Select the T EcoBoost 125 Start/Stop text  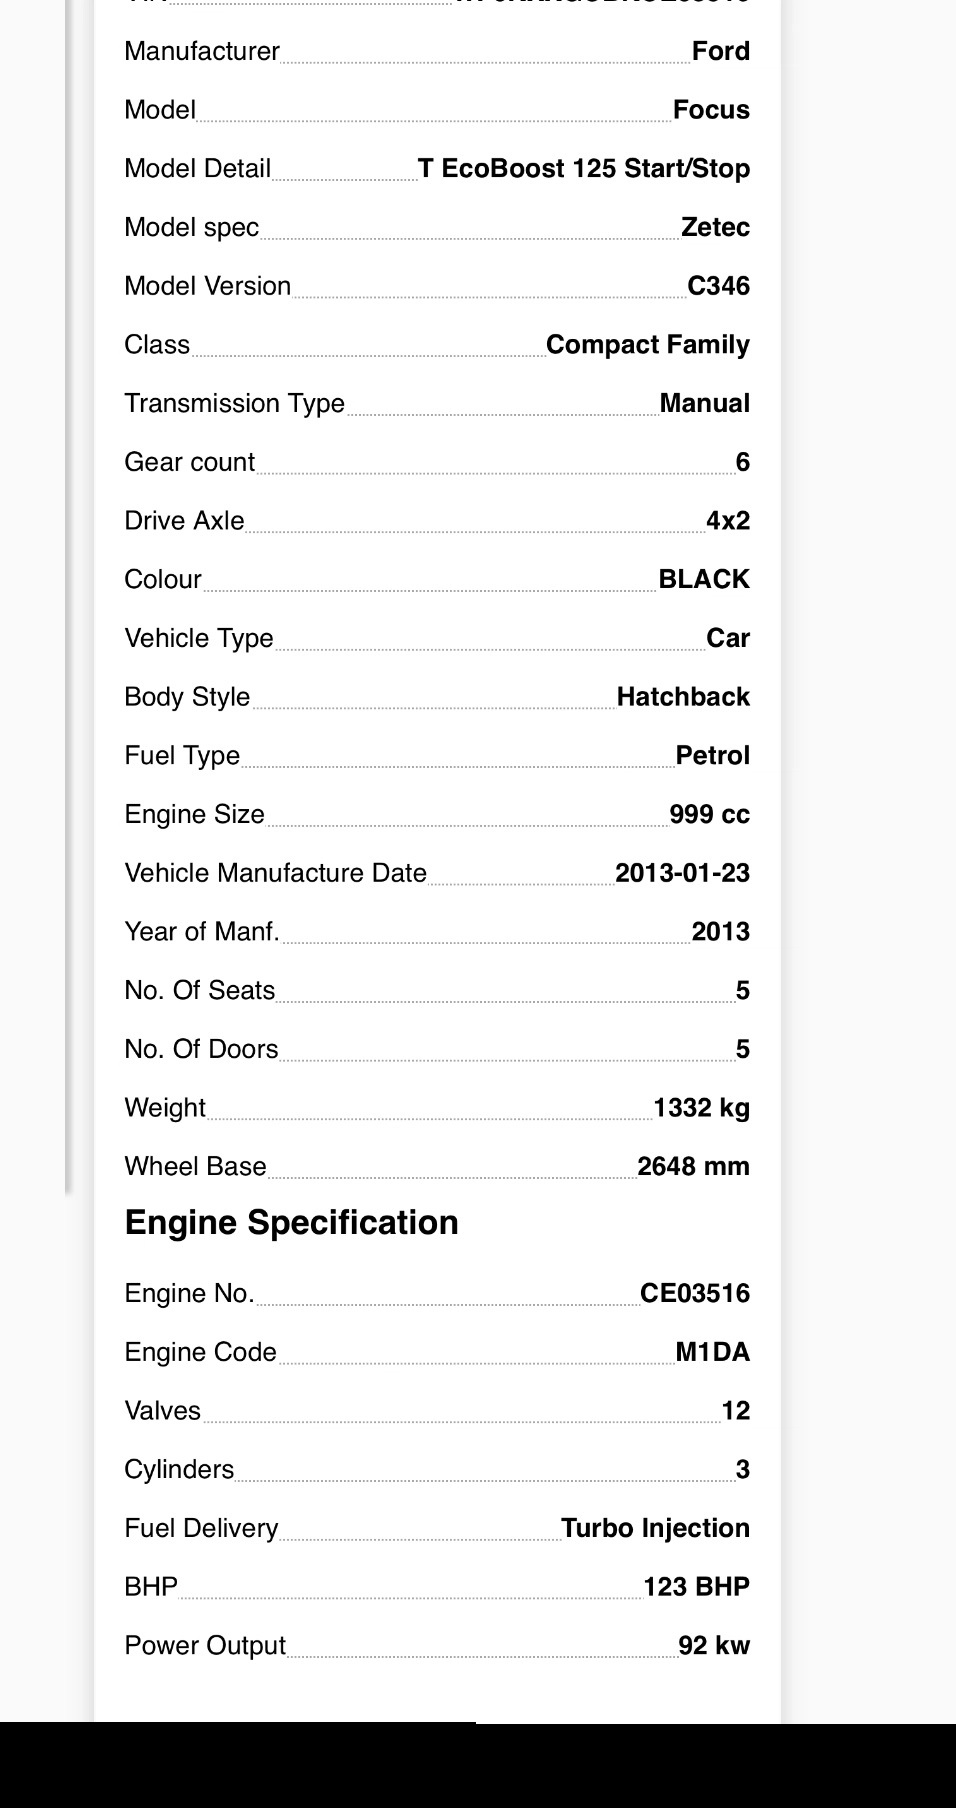click(x=584, y=168)
